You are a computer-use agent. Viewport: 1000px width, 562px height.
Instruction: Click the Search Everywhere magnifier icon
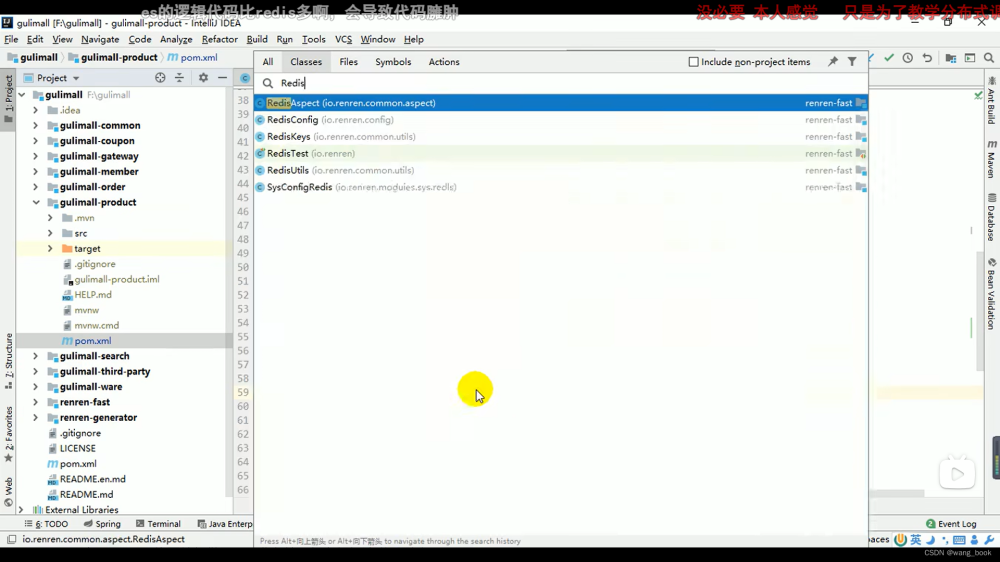[x=989, y=57]
